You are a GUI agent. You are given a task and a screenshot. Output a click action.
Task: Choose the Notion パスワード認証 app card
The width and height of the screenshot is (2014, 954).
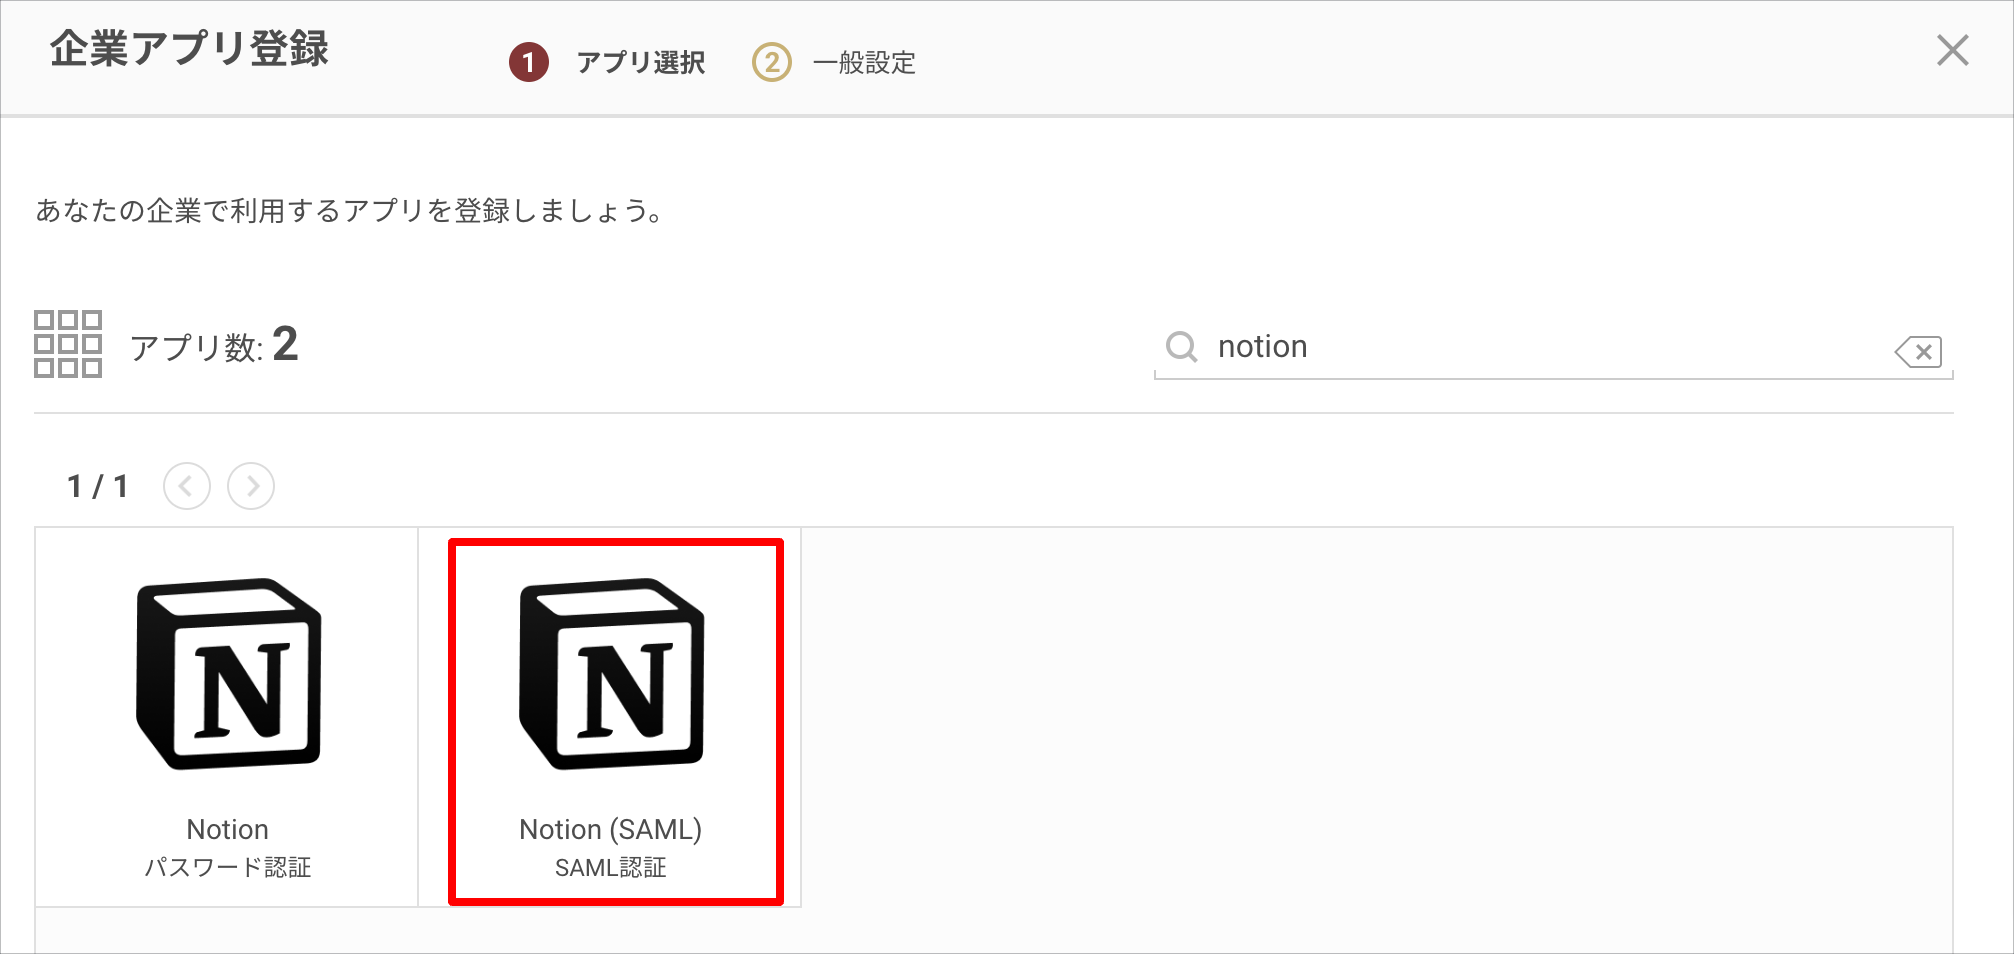[x=227, y=717]
